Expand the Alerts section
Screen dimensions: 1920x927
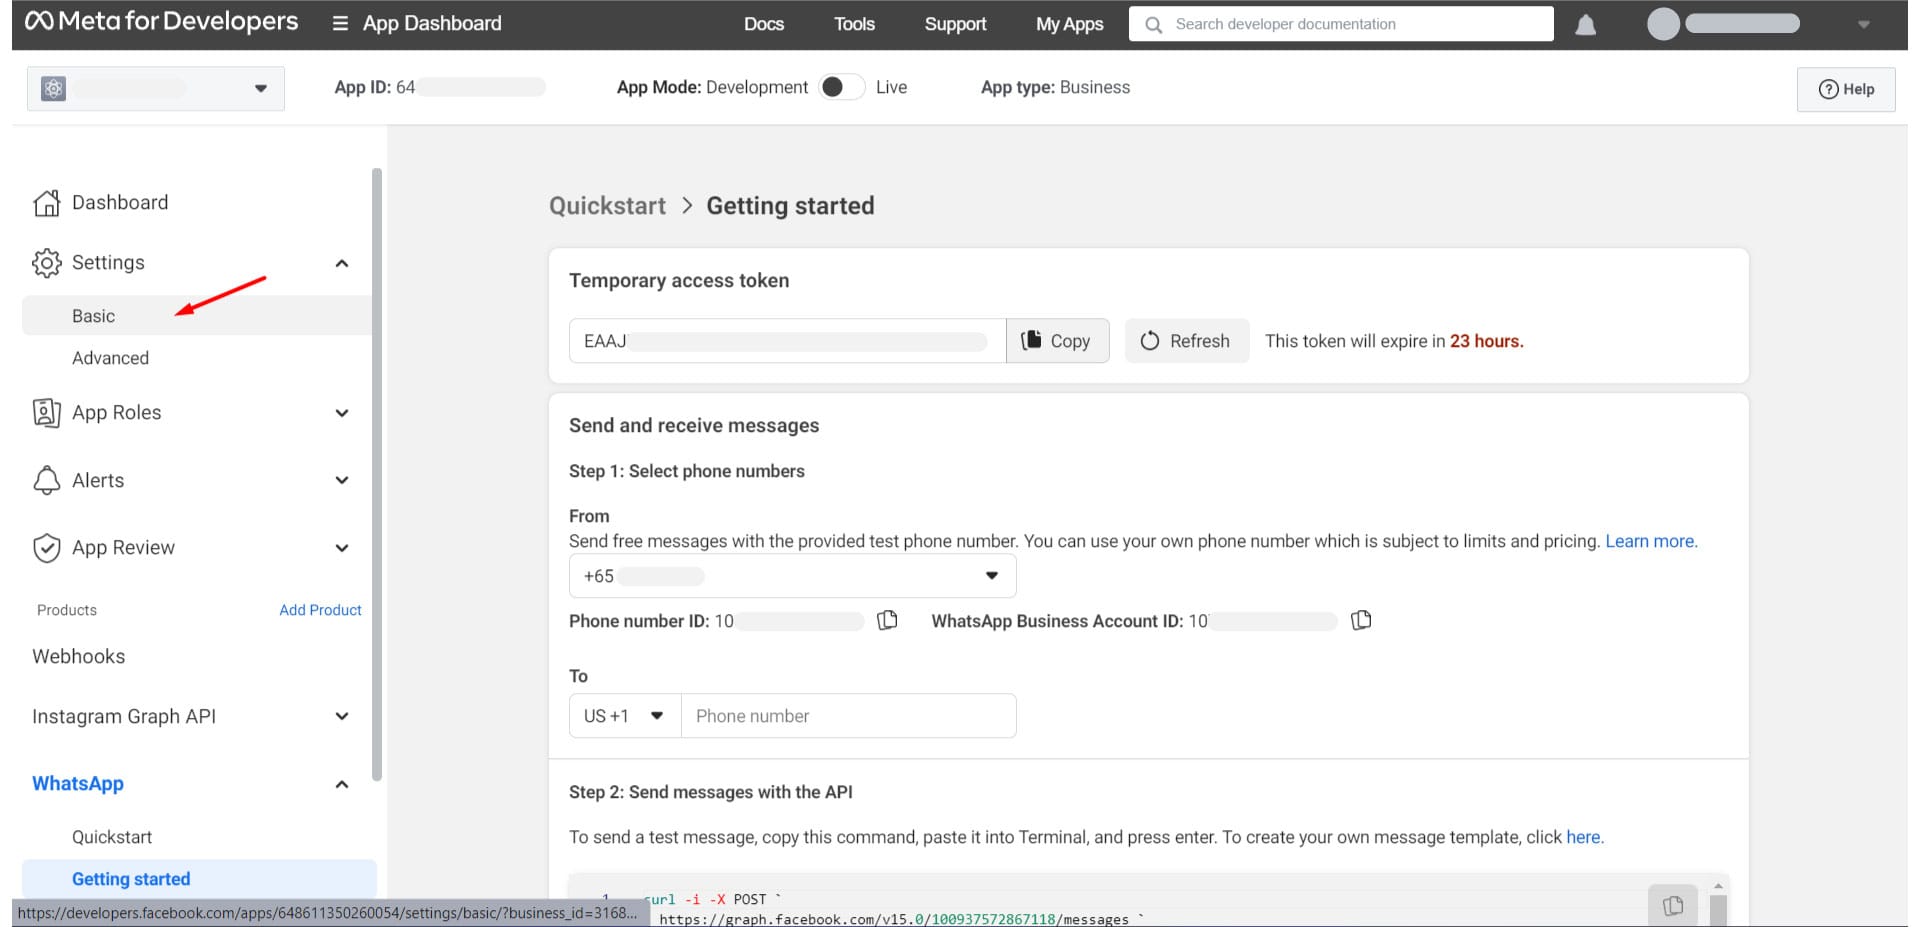click(342, 480)
